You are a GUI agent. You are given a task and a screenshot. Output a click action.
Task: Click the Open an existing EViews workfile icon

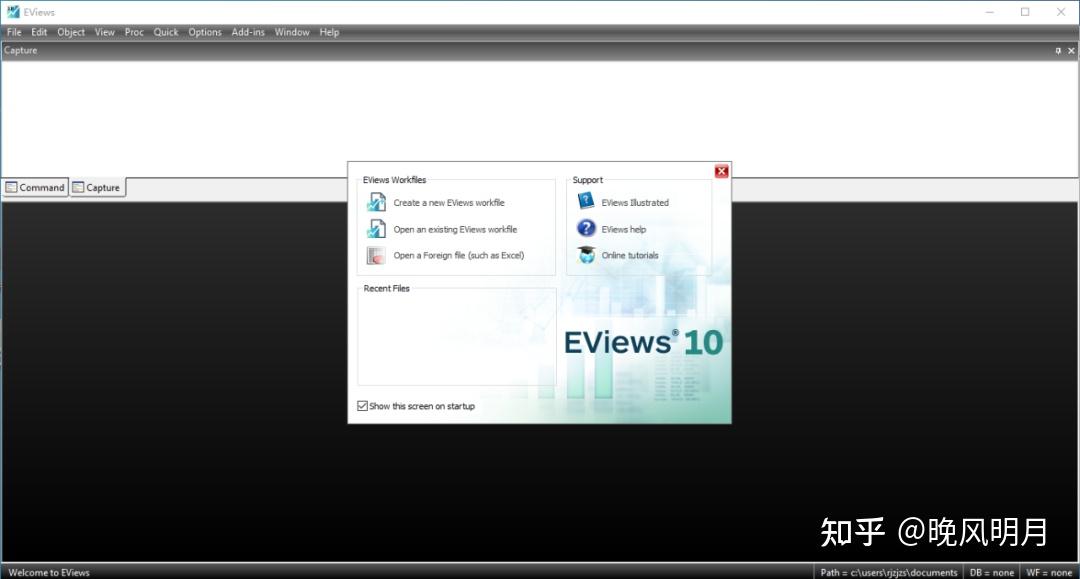375,228
